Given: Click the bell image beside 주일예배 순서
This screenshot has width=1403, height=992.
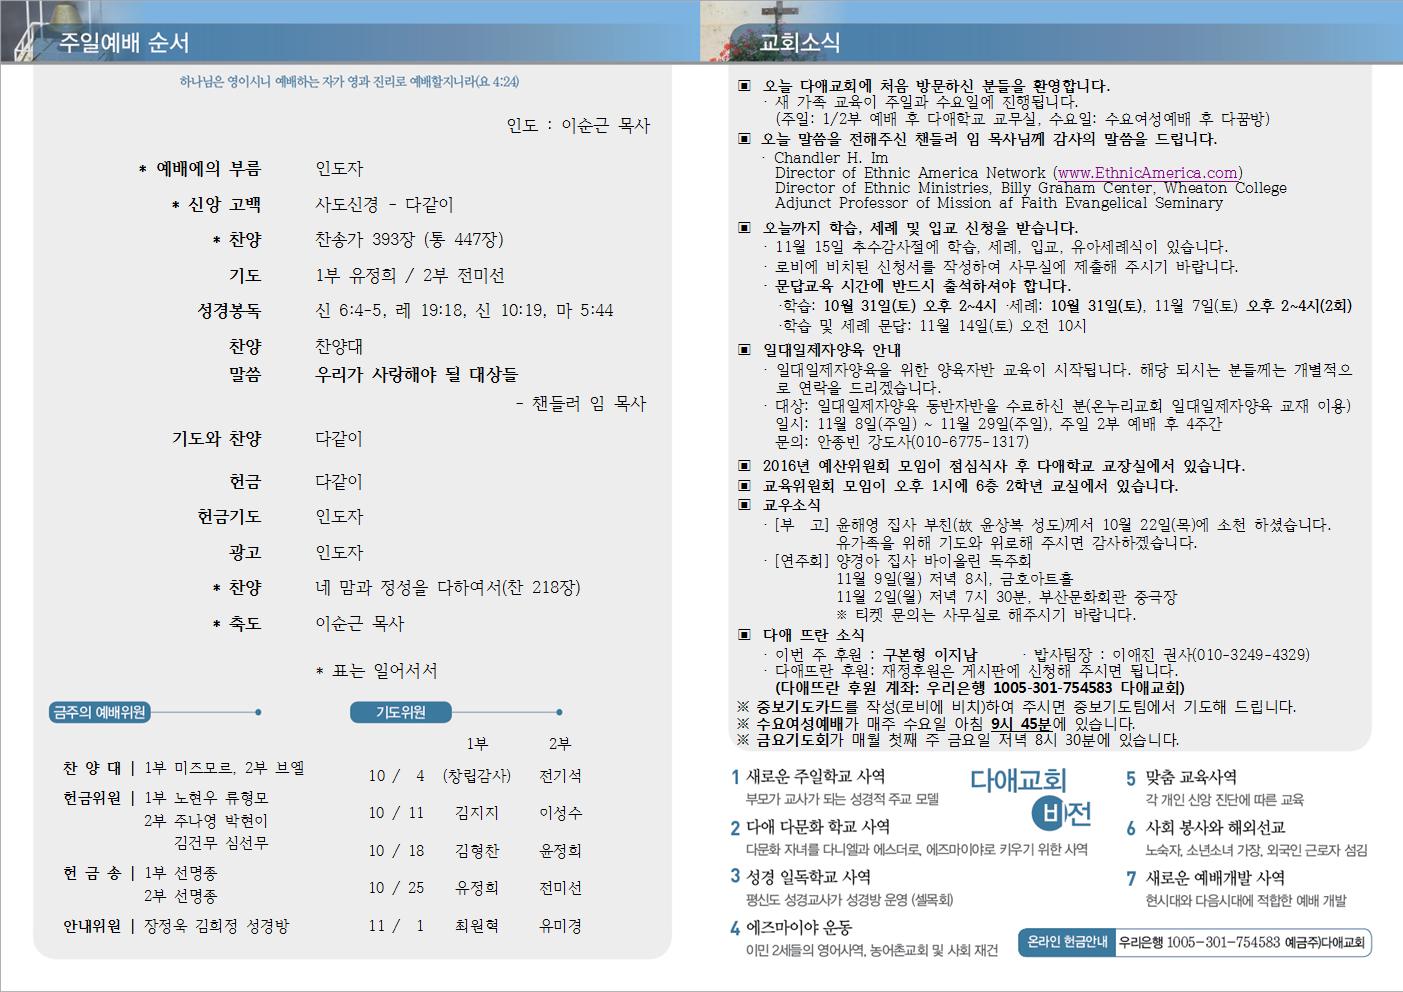Looking at the screenshot, I should [x=22, y=32].
